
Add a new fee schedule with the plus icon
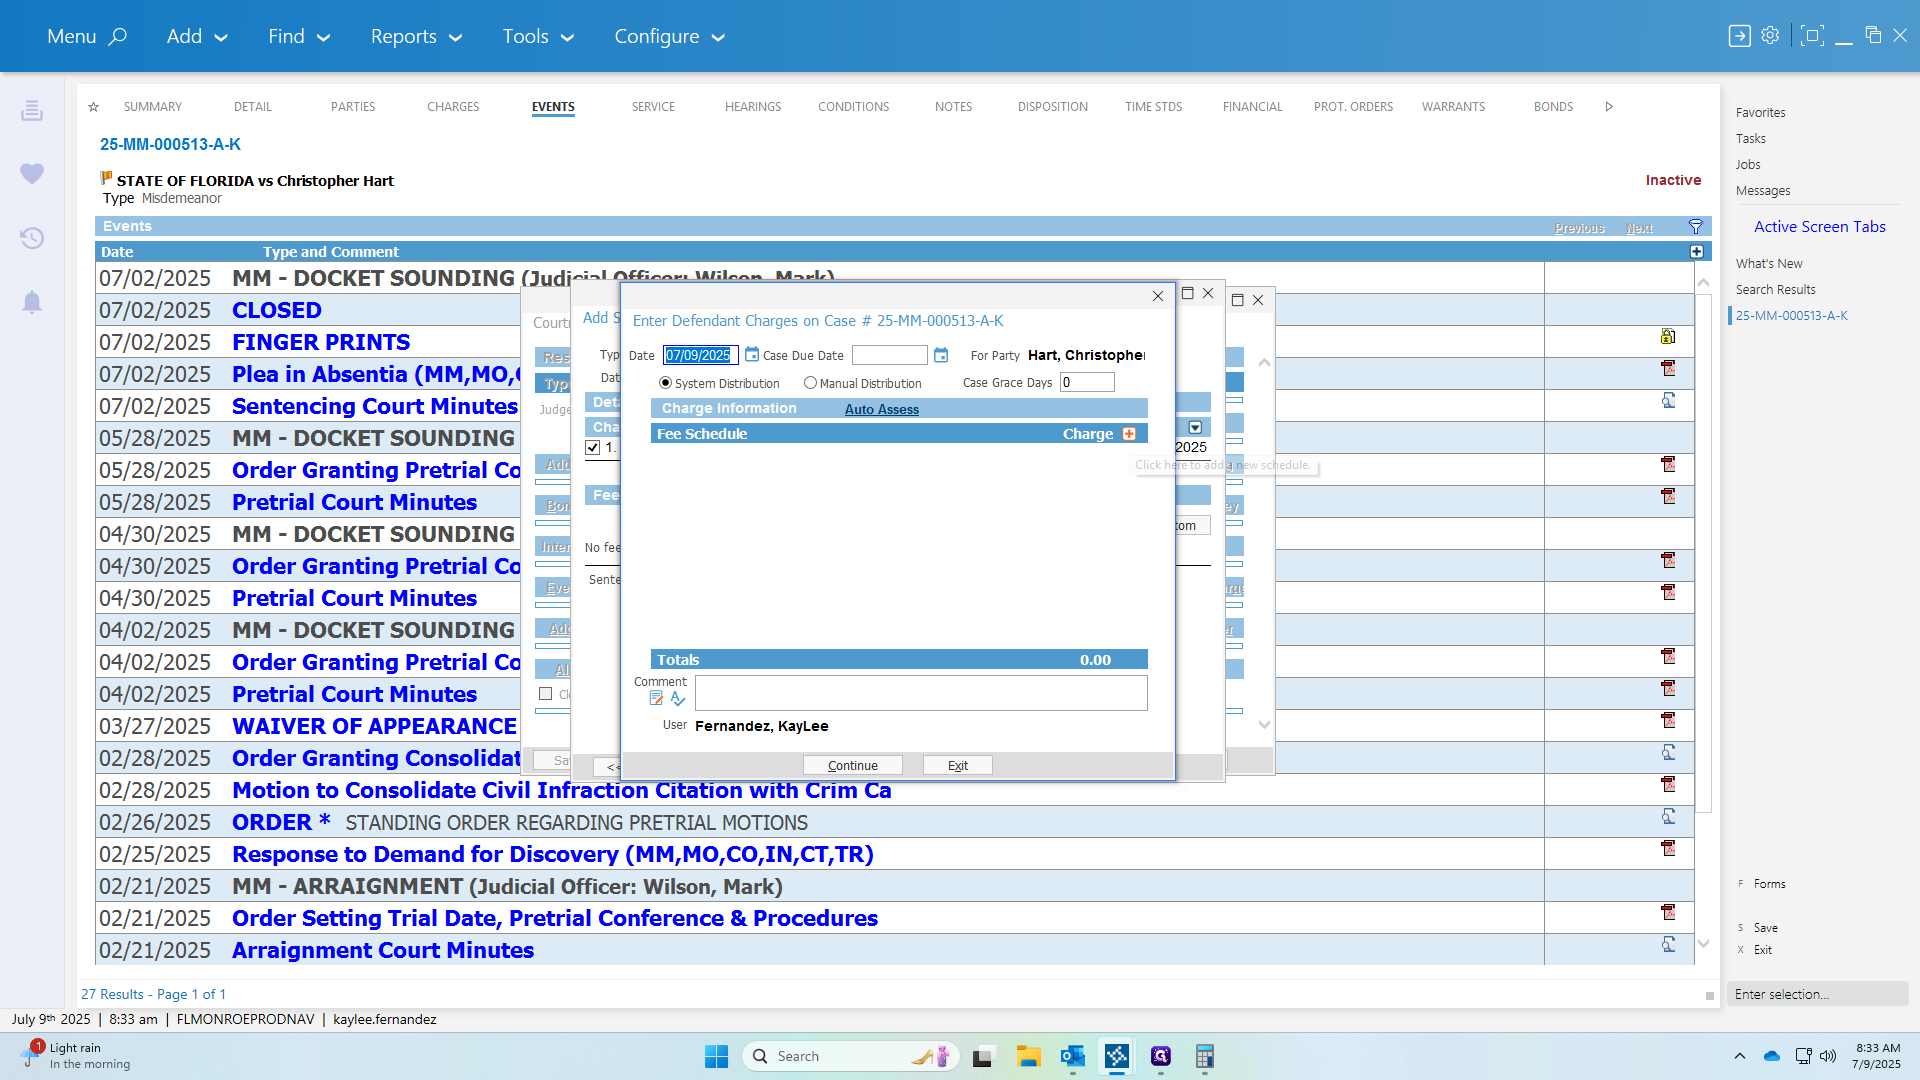pos(1129,434)
